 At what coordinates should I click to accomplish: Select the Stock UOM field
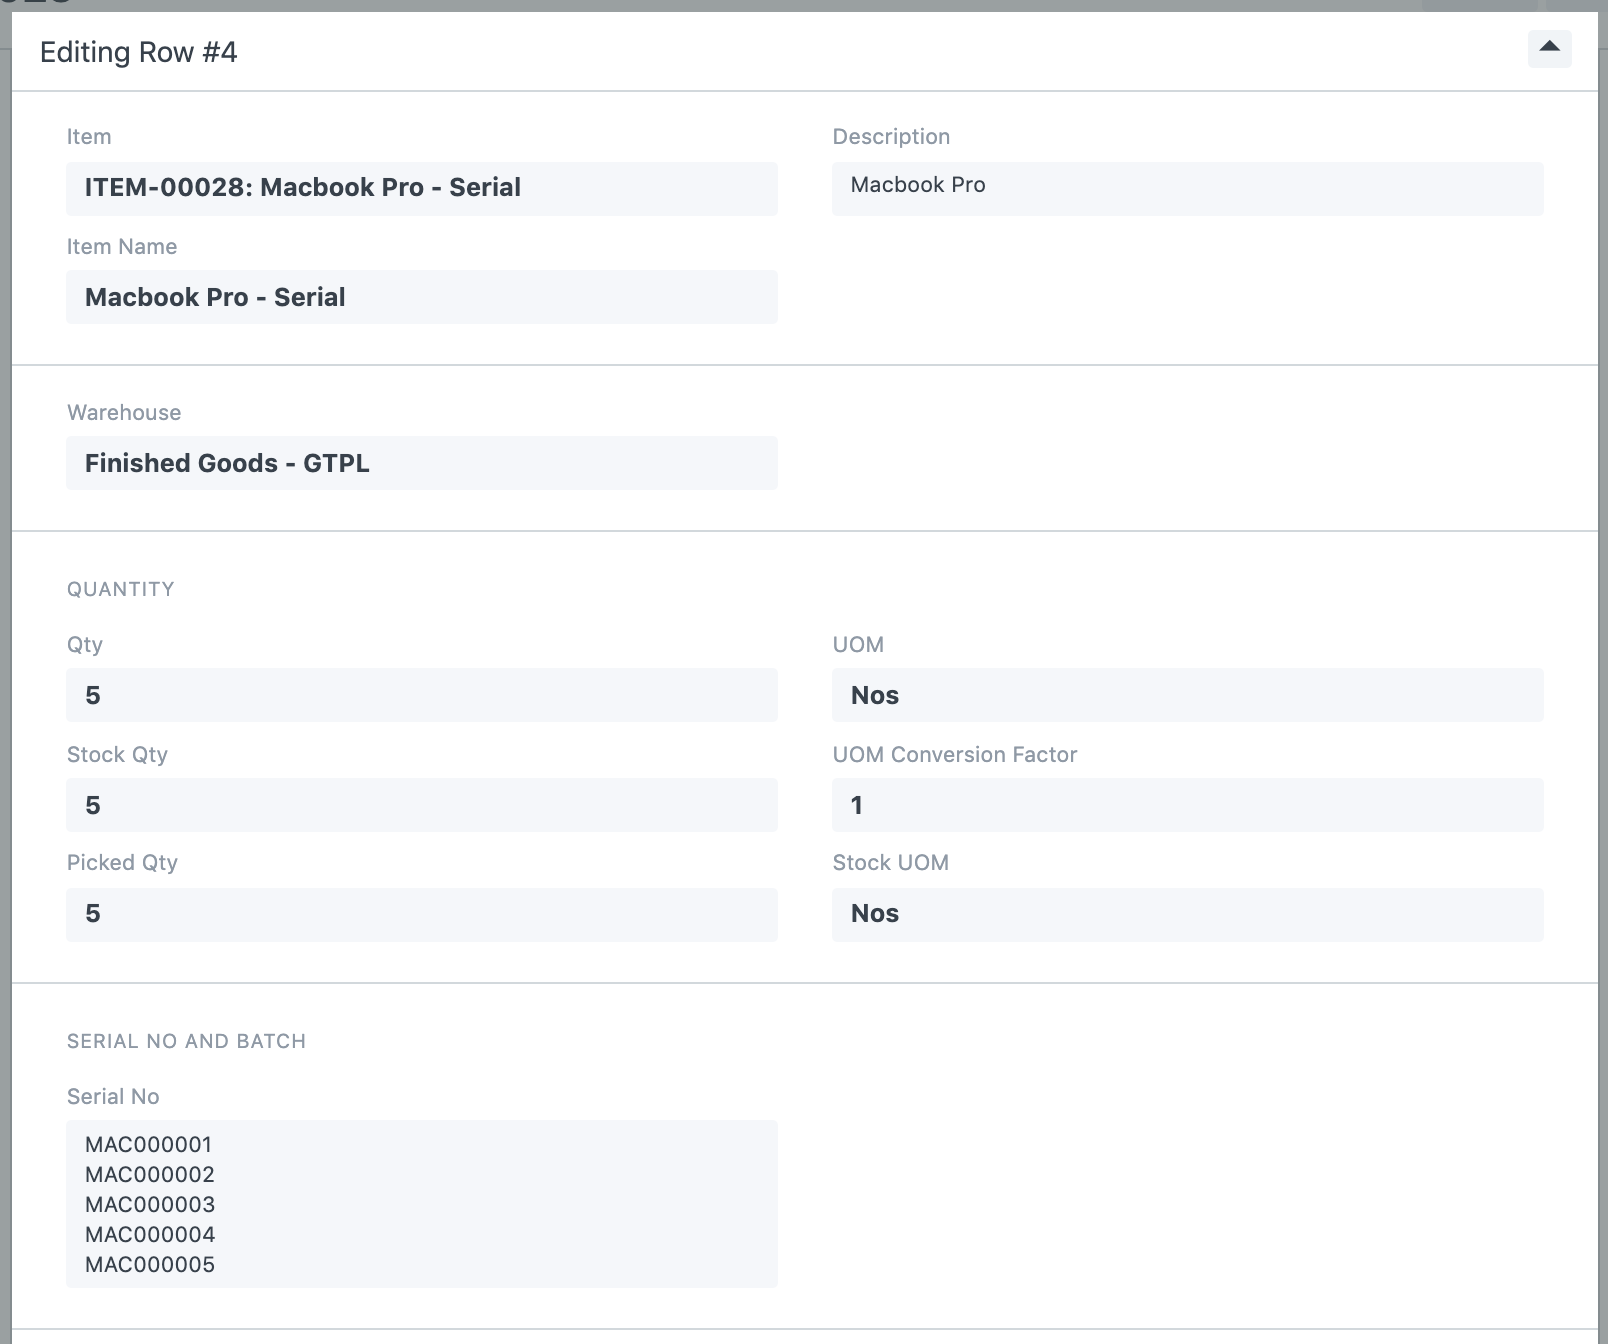coord(1187,914)
